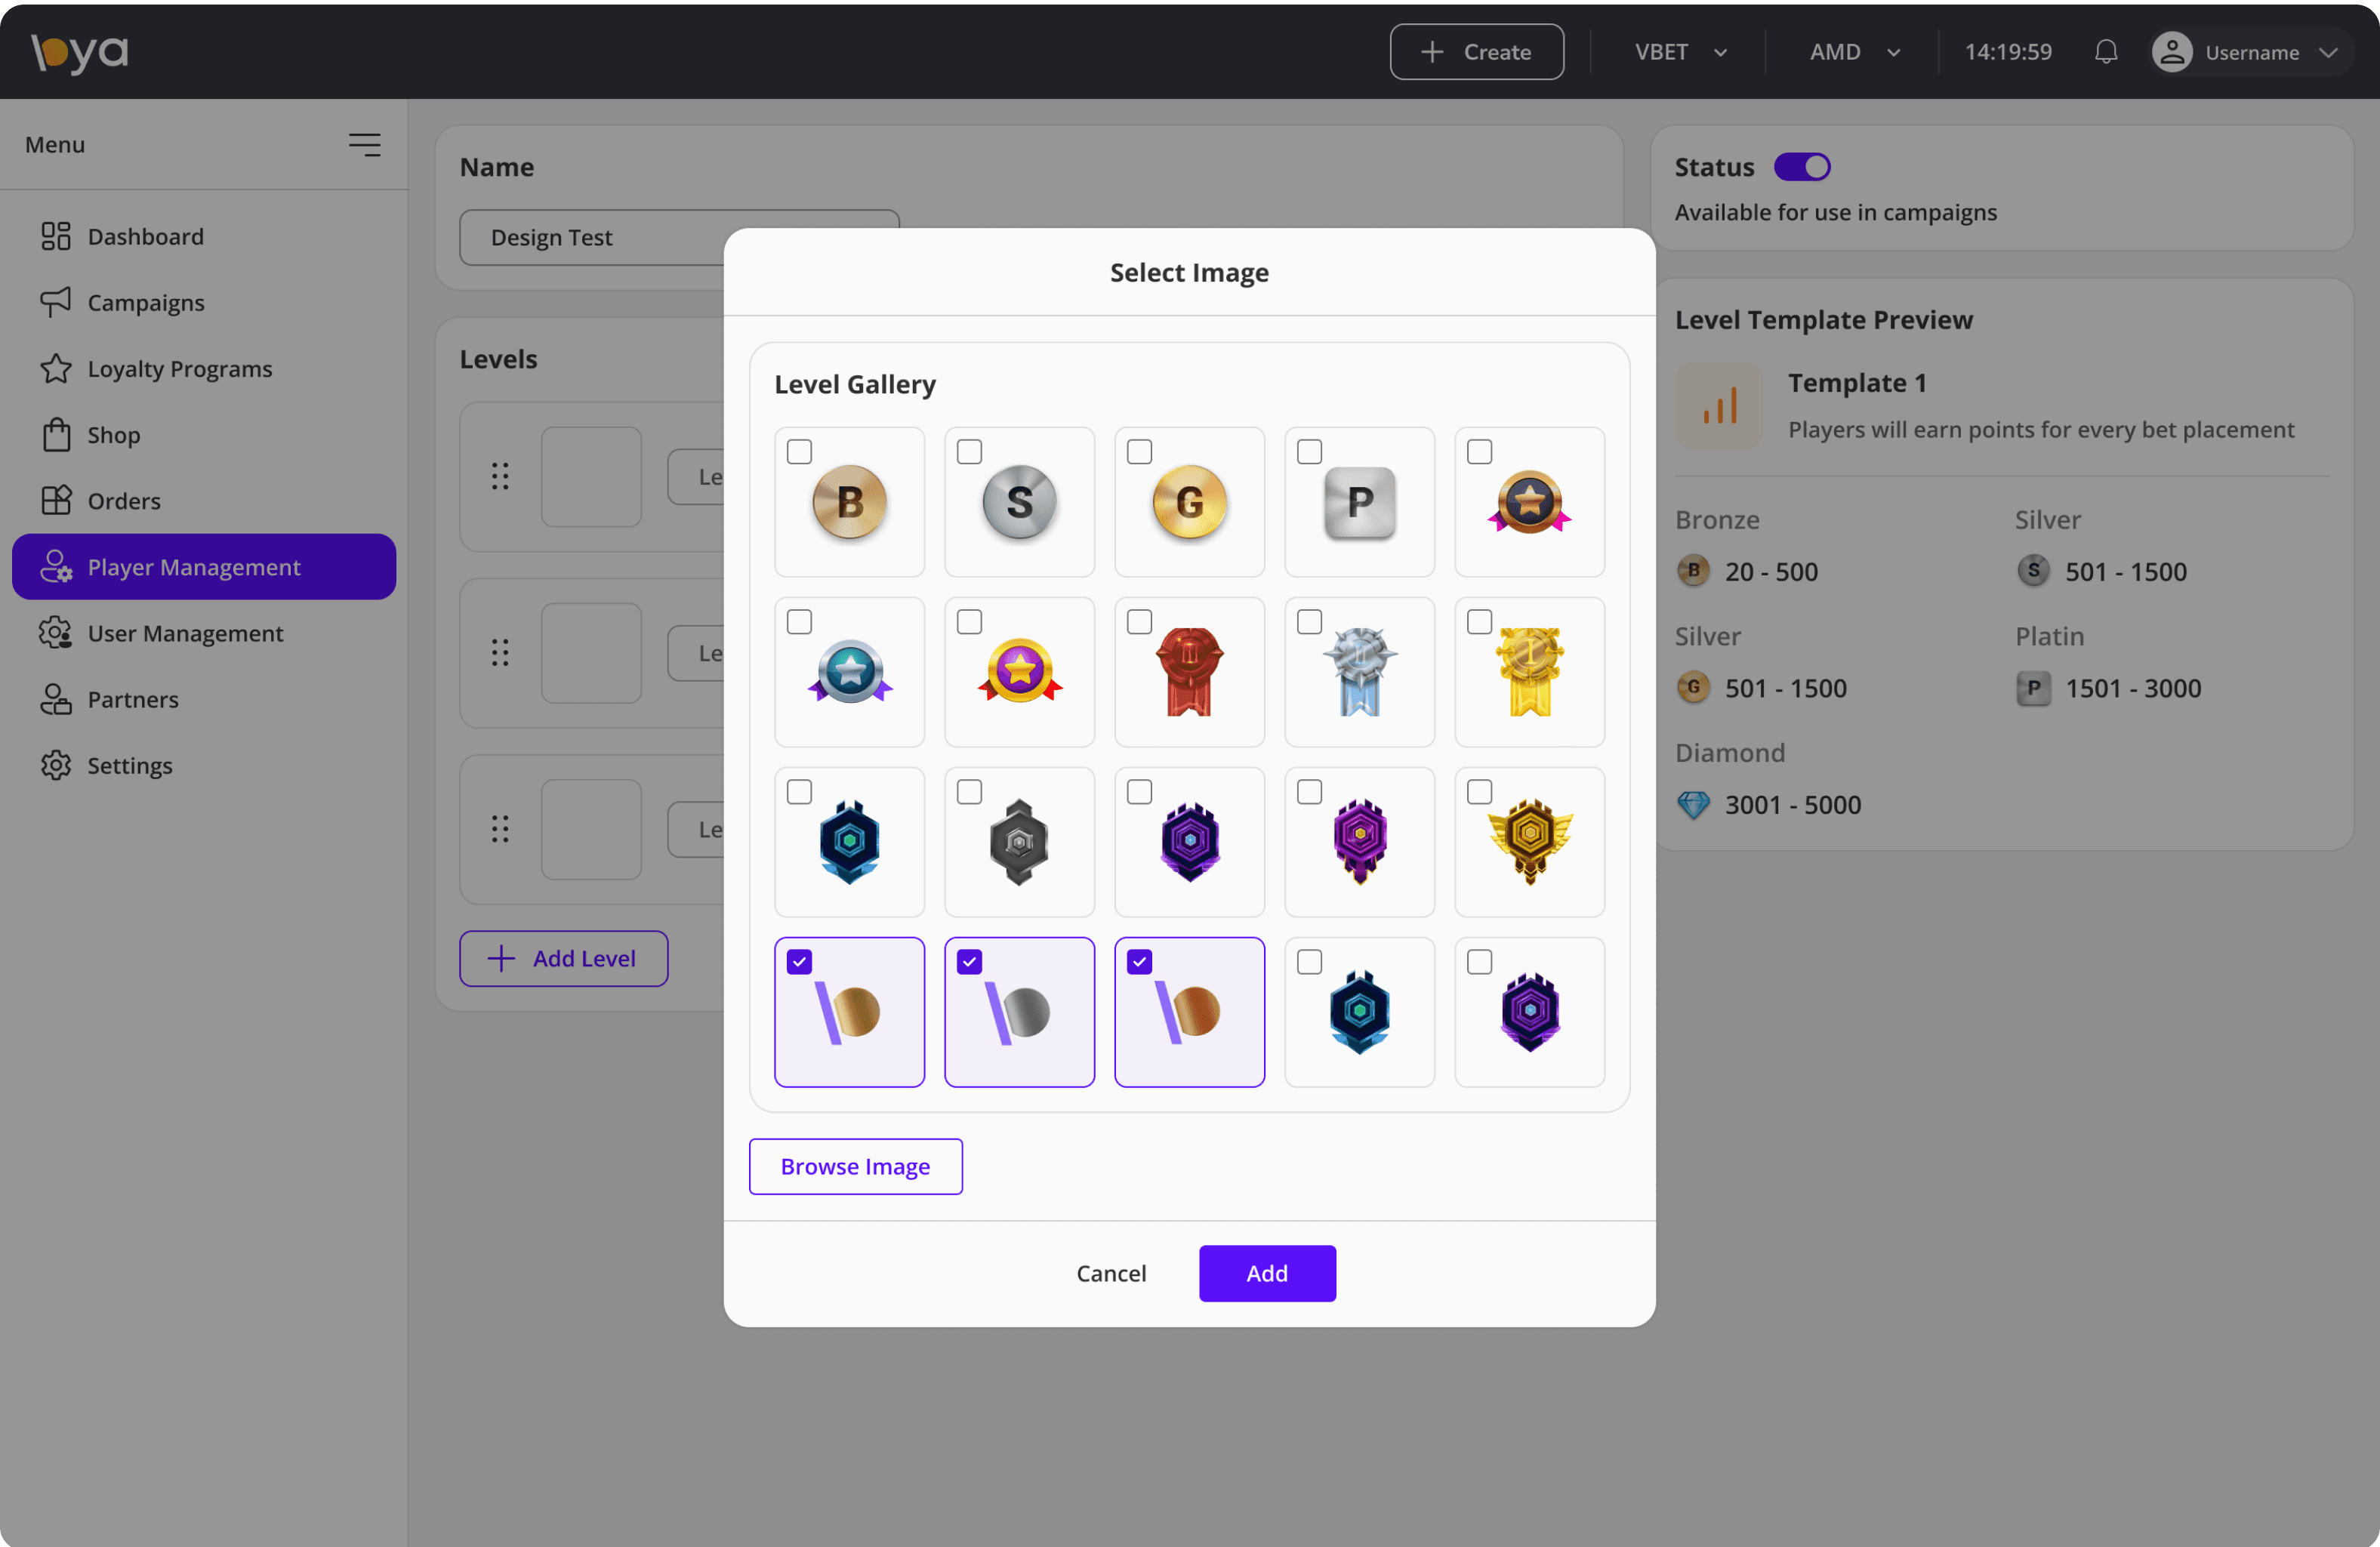Select the golden winged hexagon badge
This screenshot has height=1547, width=2380.
point(1529,842)
